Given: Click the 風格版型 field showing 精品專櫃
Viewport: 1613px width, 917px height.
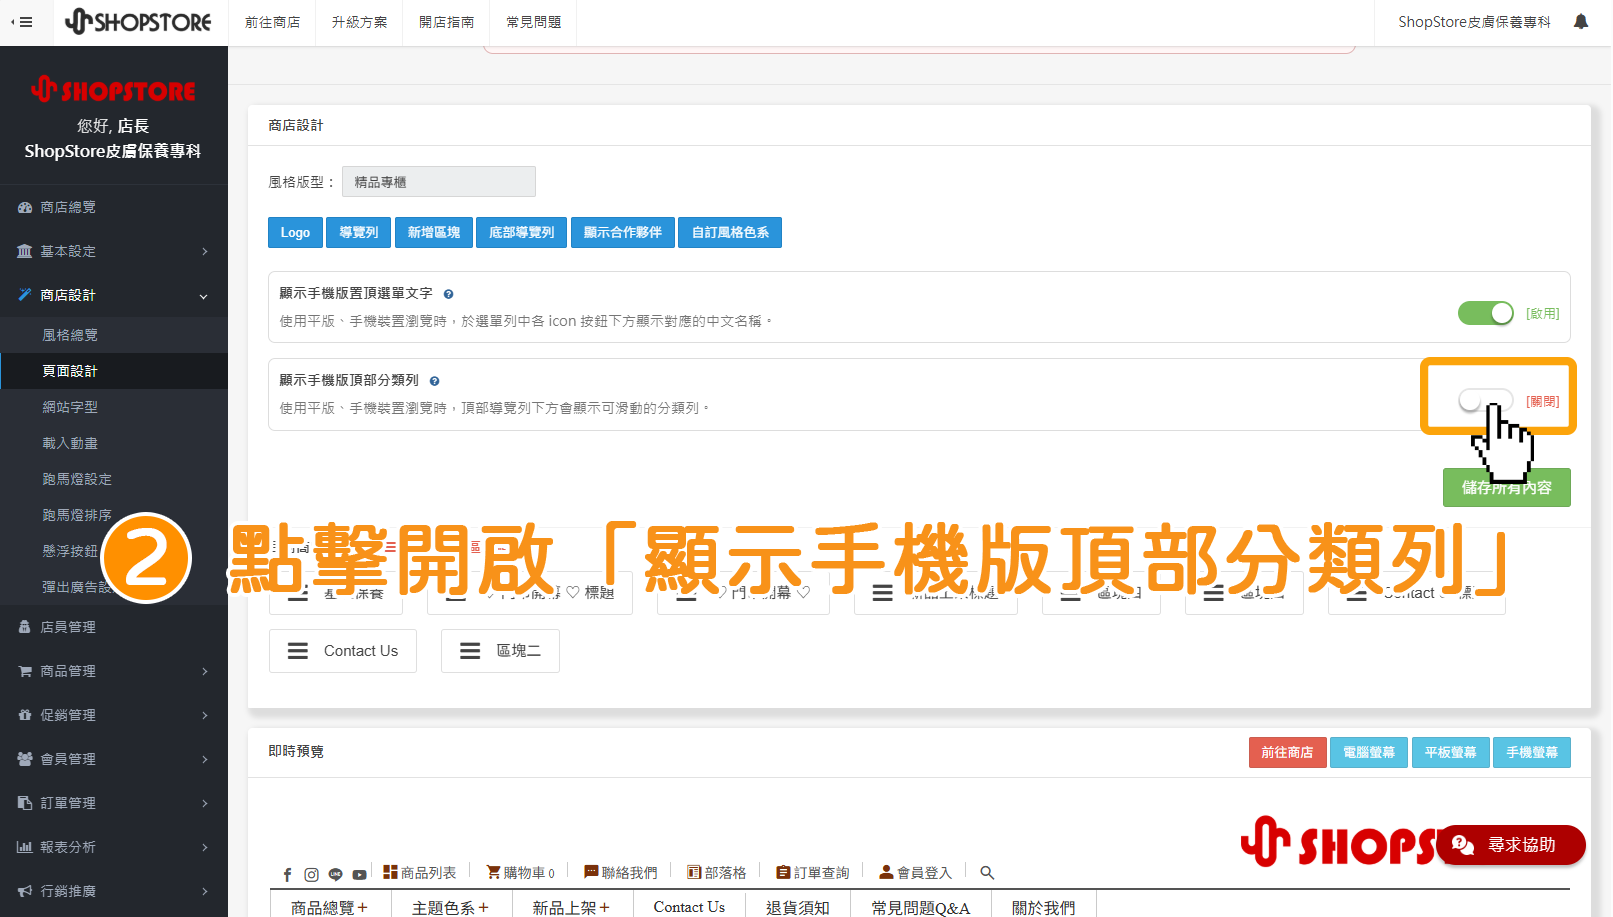Looking at the screenshot, I should (x=438, y=182).
